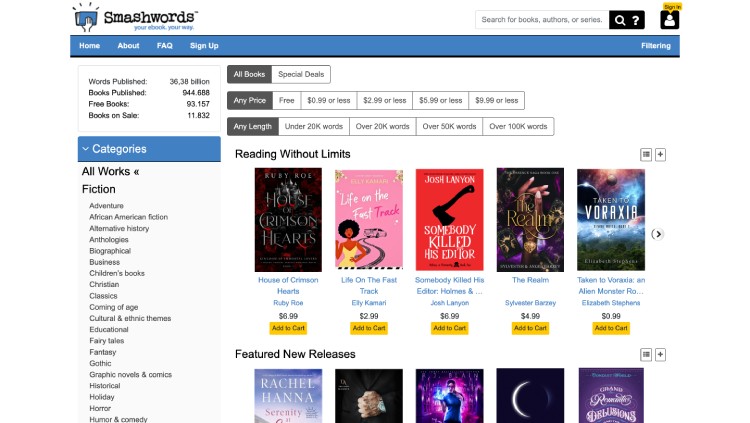Select the Free price filter
This screenshot has width=750, height=423.
click(x=287, y=100)
